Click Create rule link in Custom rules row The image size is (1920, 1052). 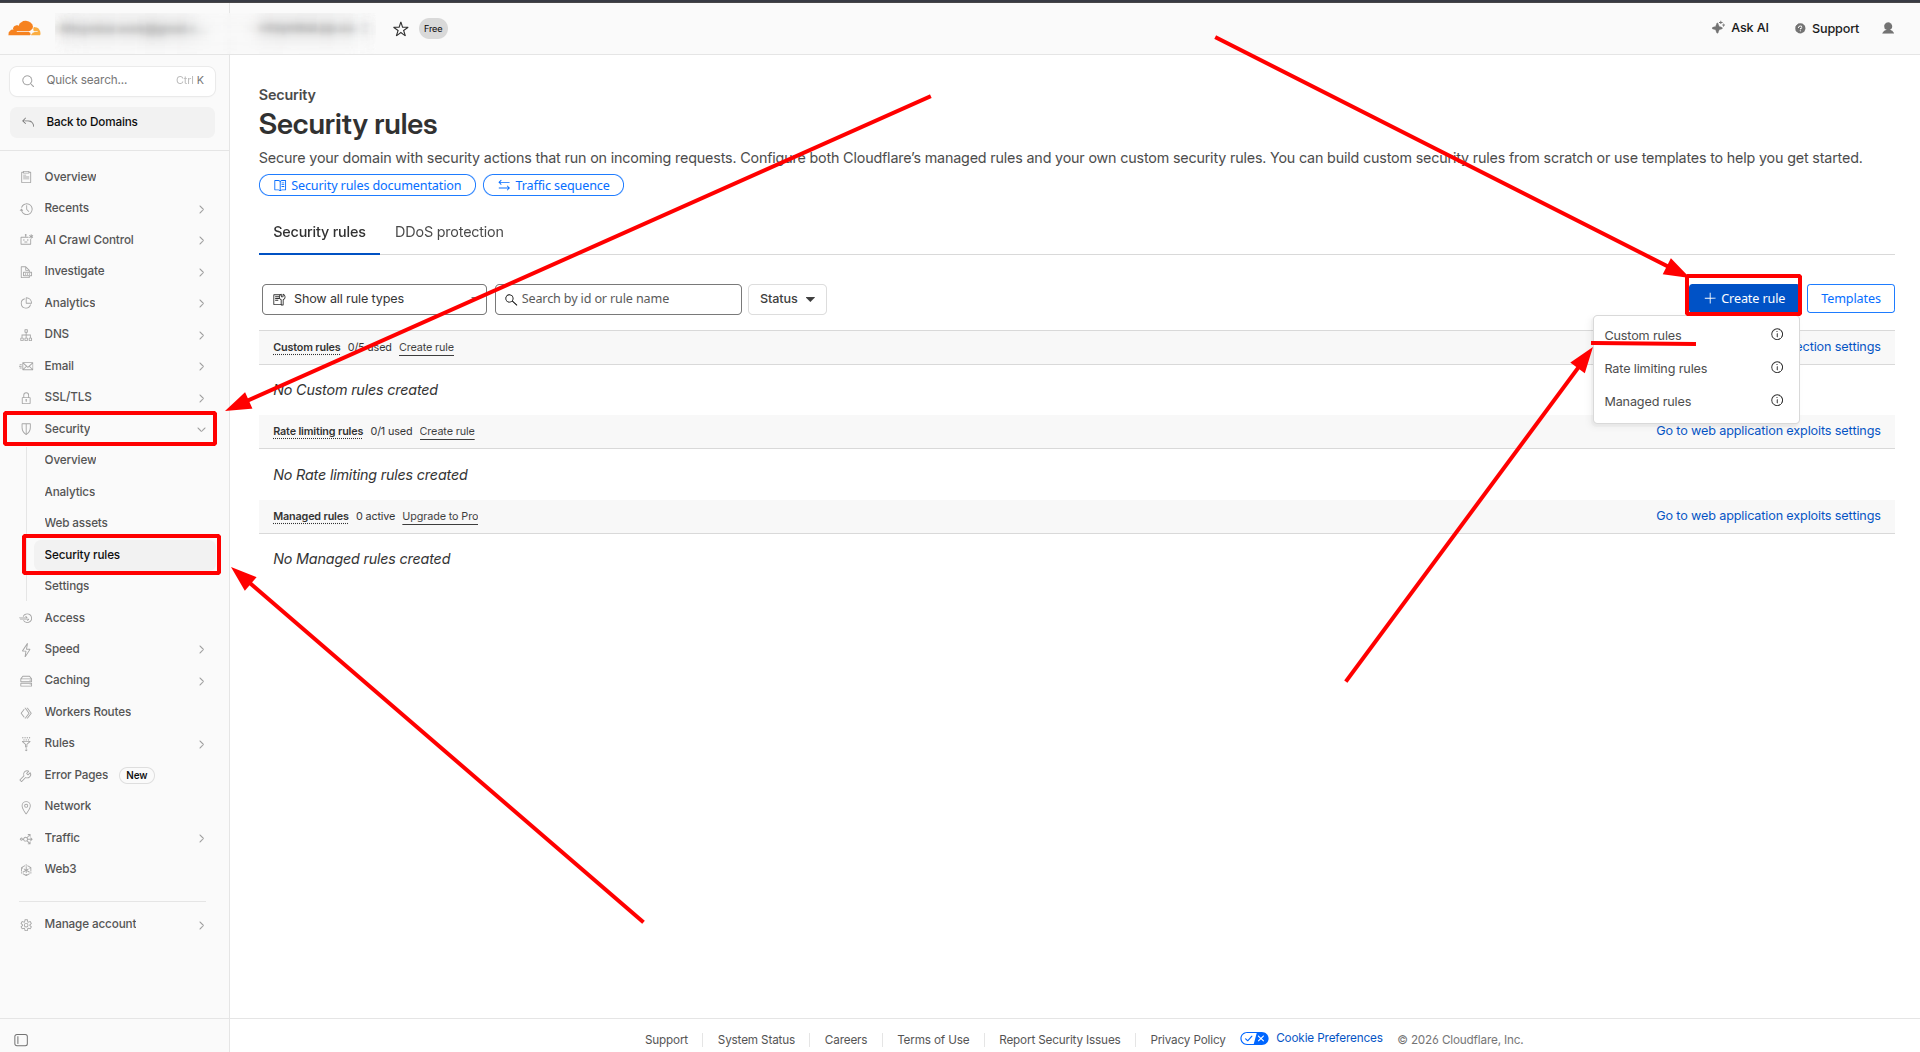(426, 348)
